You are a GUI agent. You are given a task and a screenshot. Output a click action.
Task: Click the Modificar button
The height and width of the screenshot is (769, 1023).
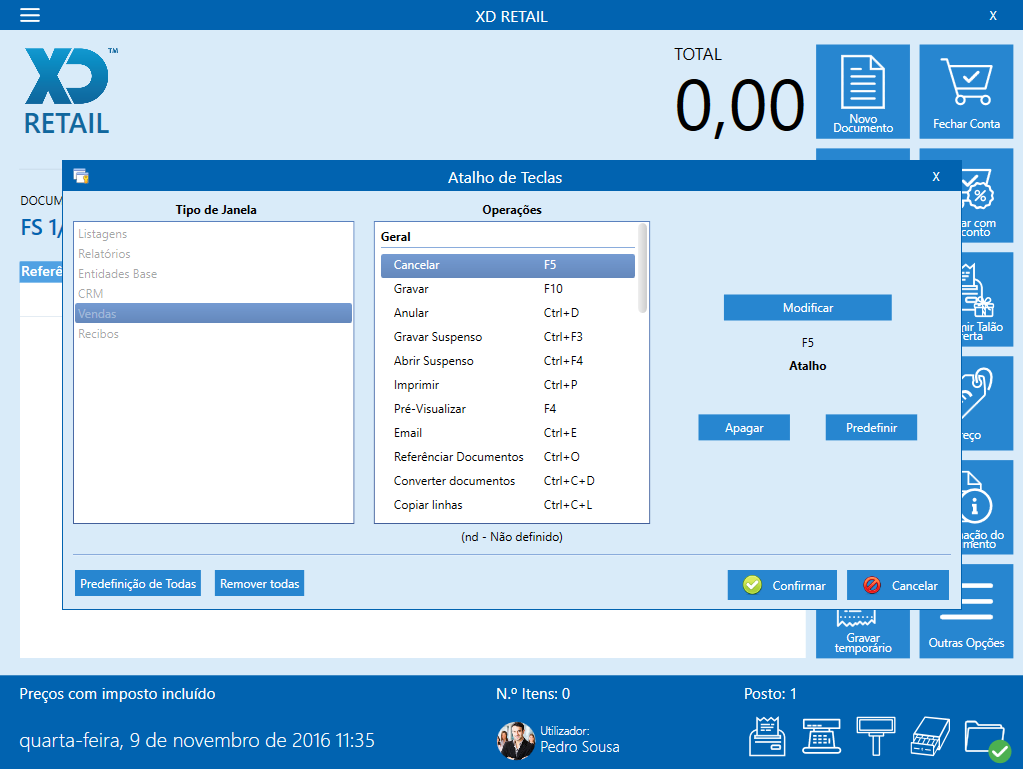808,308
